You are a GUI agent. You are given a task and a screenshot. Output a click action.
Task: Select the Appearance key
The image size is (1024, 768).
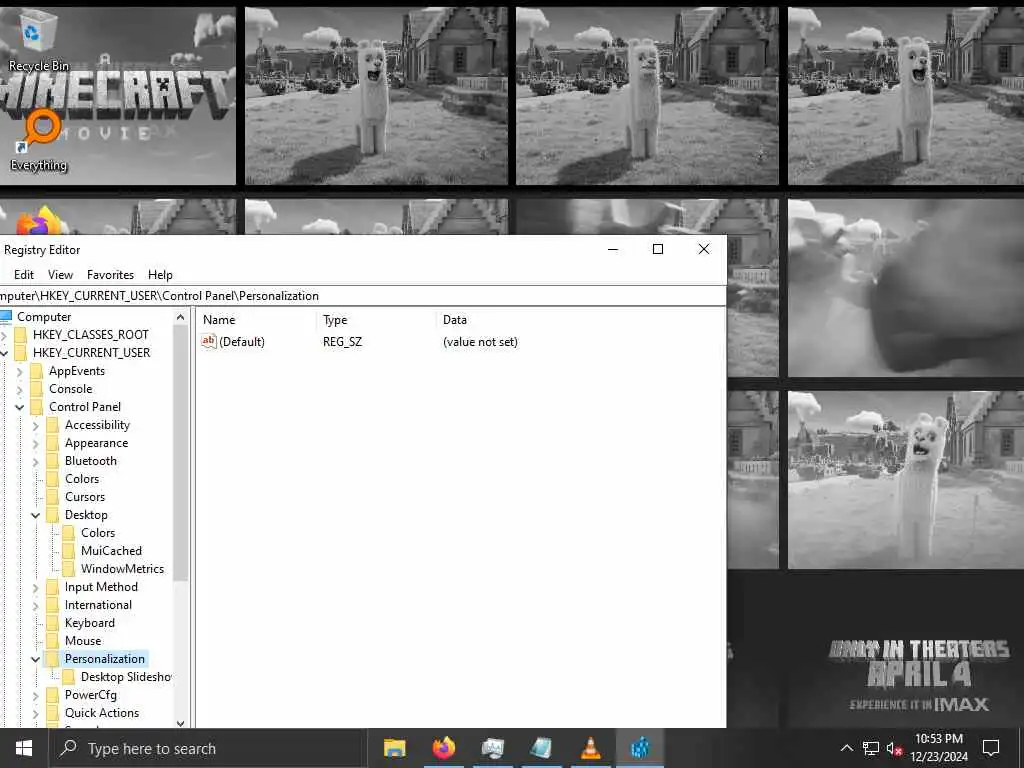pyautogui.click(x=97, y=443)
